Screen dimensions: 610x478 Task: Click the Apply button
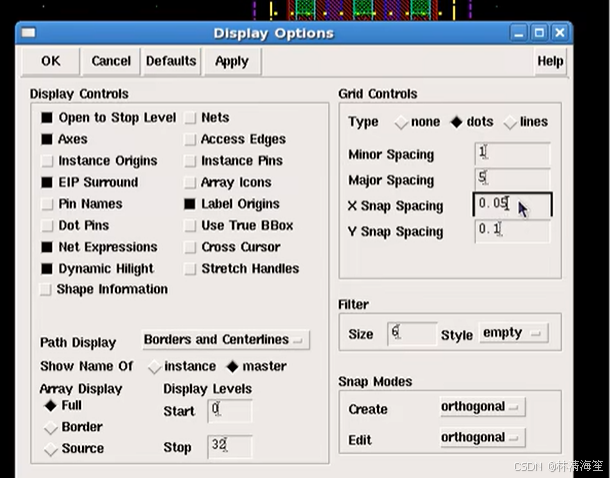(232, 61)
